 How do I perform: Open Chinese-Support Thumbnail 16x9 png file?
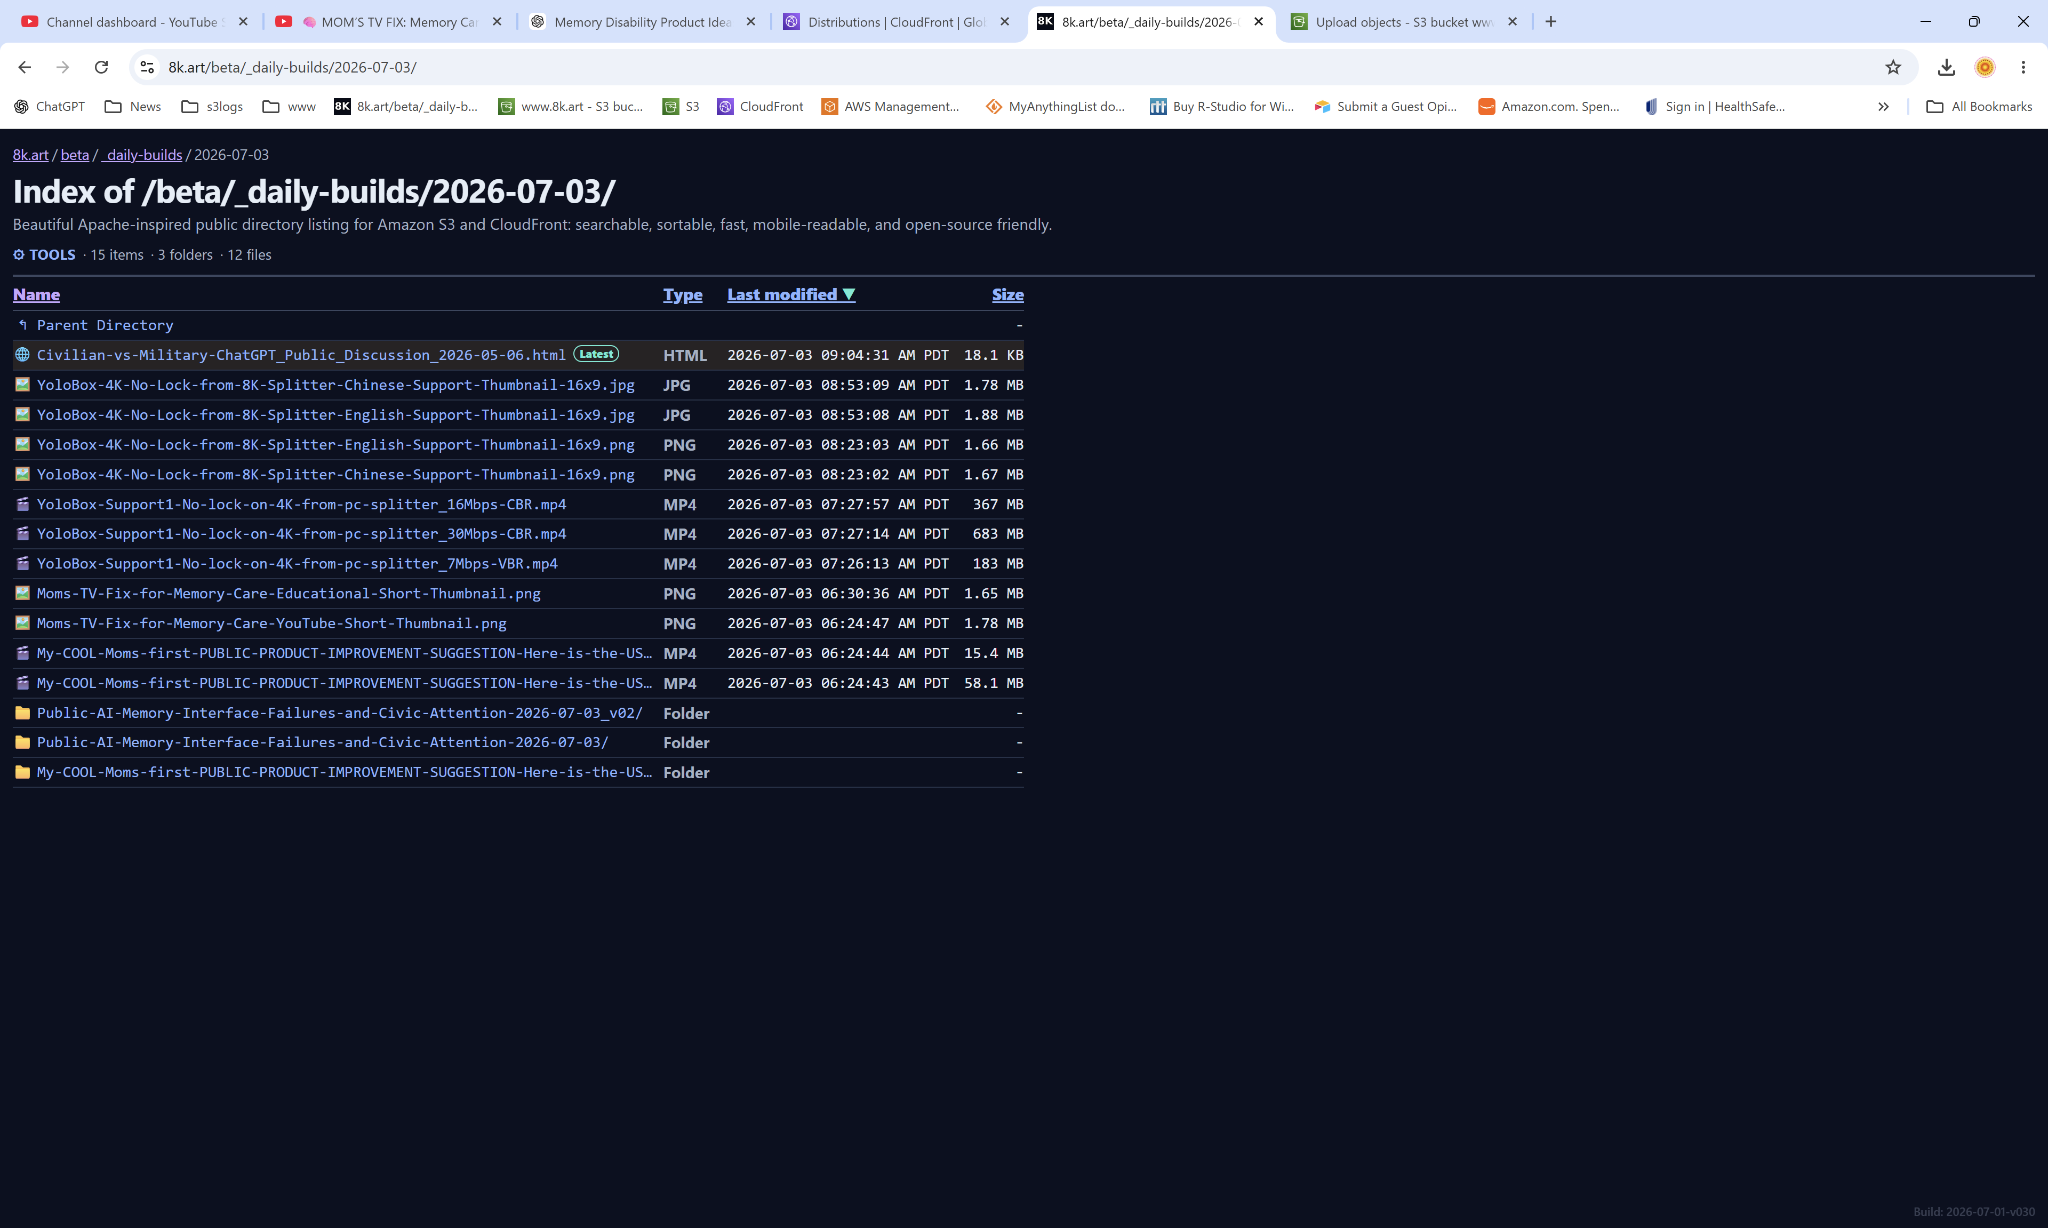(x=336, y=475)
